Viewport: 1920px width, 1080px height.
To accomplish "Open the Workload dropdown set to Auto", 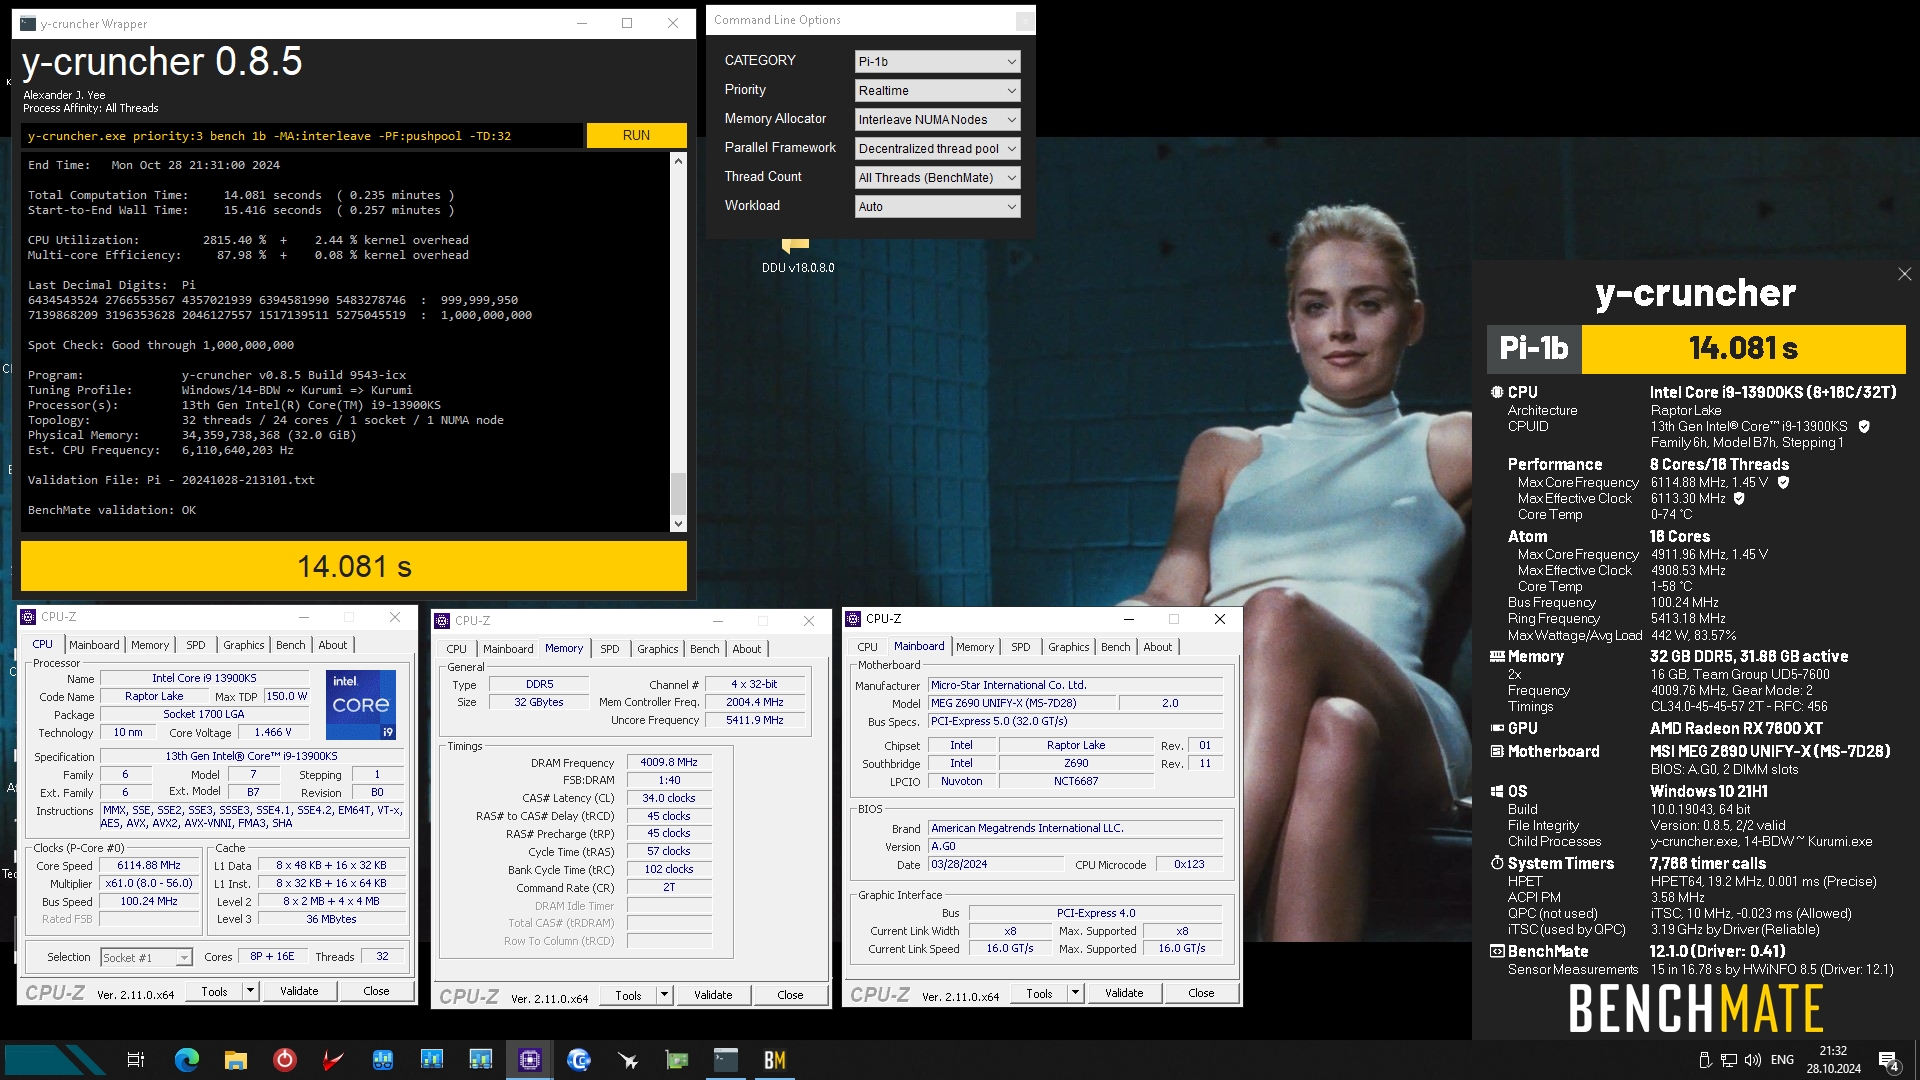I will click(x=937, y=206).
